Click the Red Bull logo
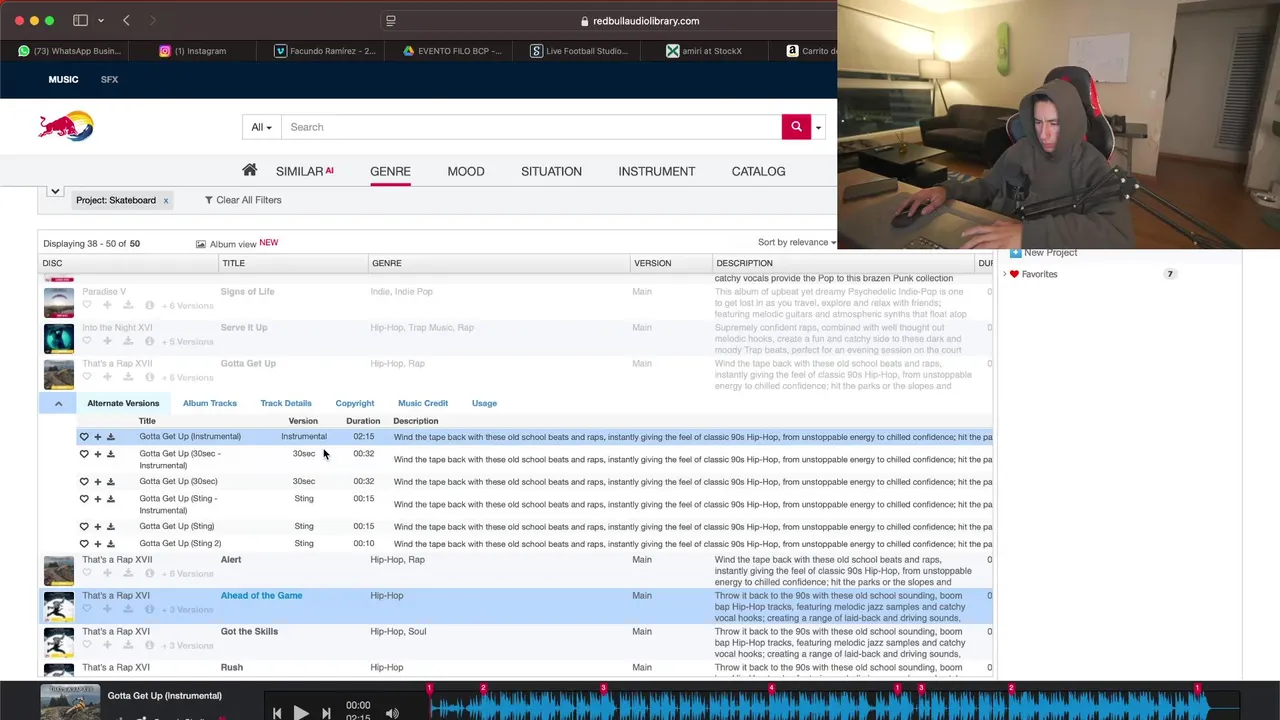 click(66, 127)
